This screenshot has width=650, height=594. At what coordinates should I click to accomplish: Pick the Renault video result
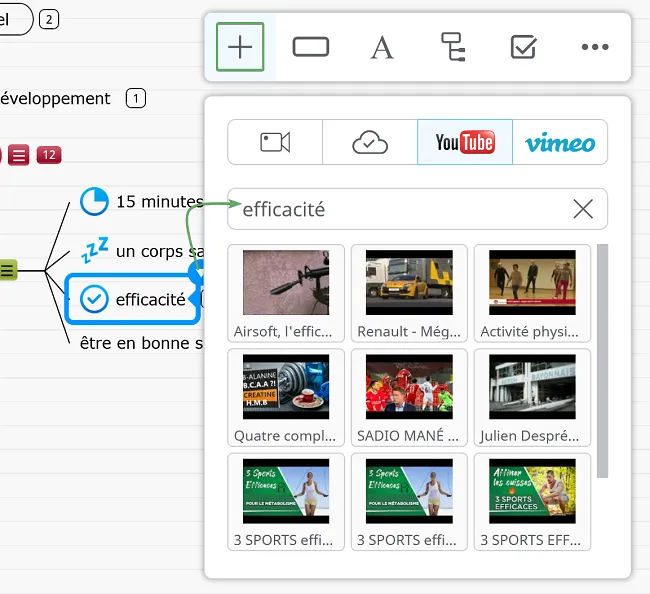pyautogui.click(x=409, y=293)
